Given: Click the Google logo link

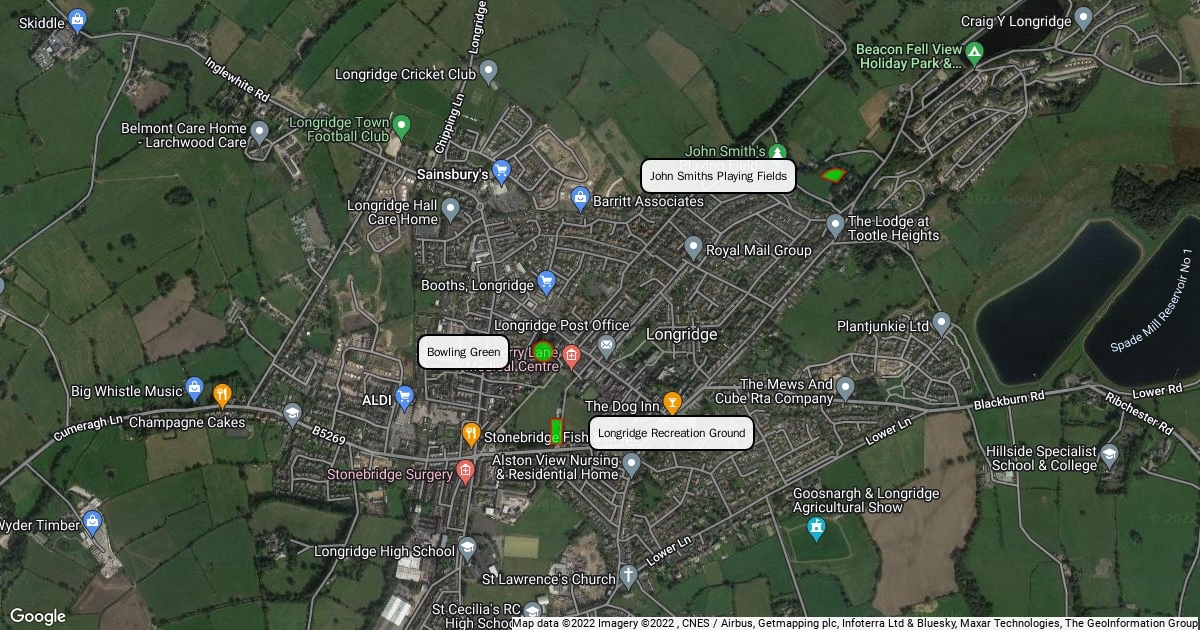Looking at the screenshot, I should [37, 616].
